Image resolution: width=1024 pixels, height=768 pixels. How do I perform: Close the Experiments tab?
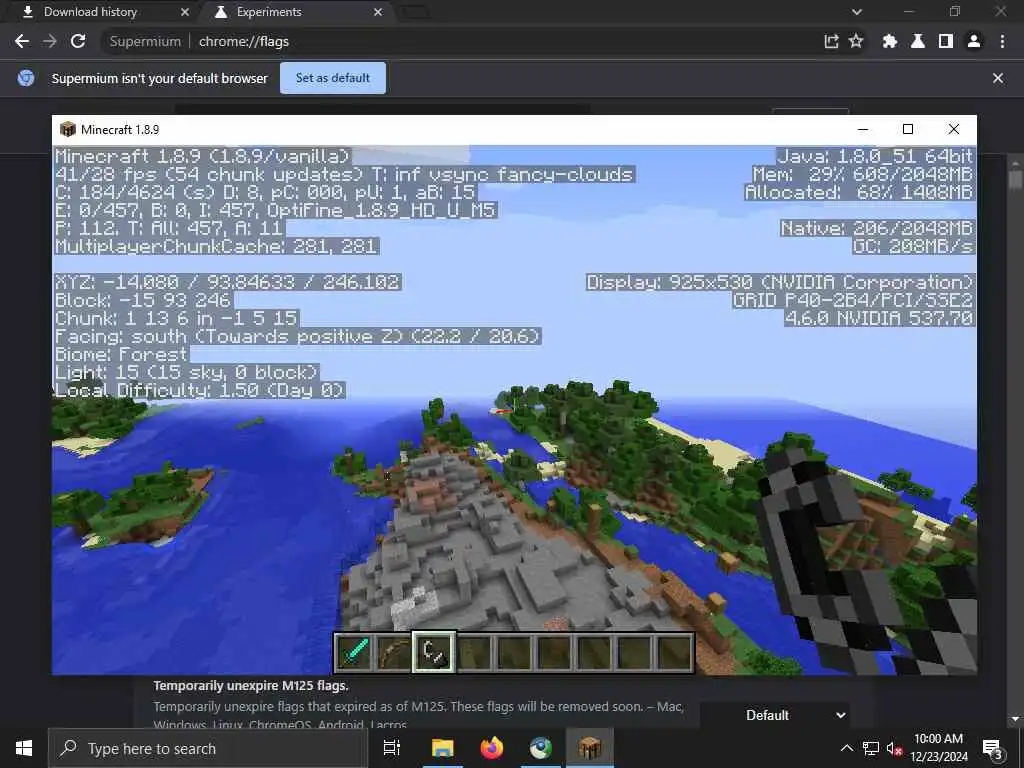(378, 12)
